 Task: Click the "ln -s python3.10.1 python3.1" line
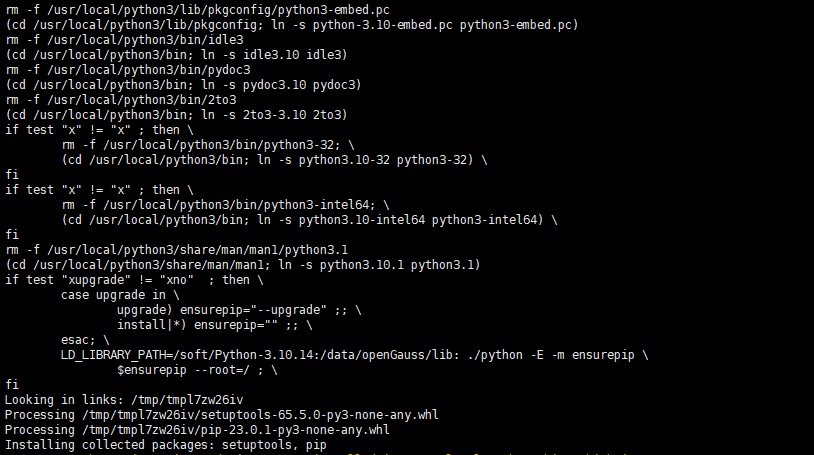[242, 264]
